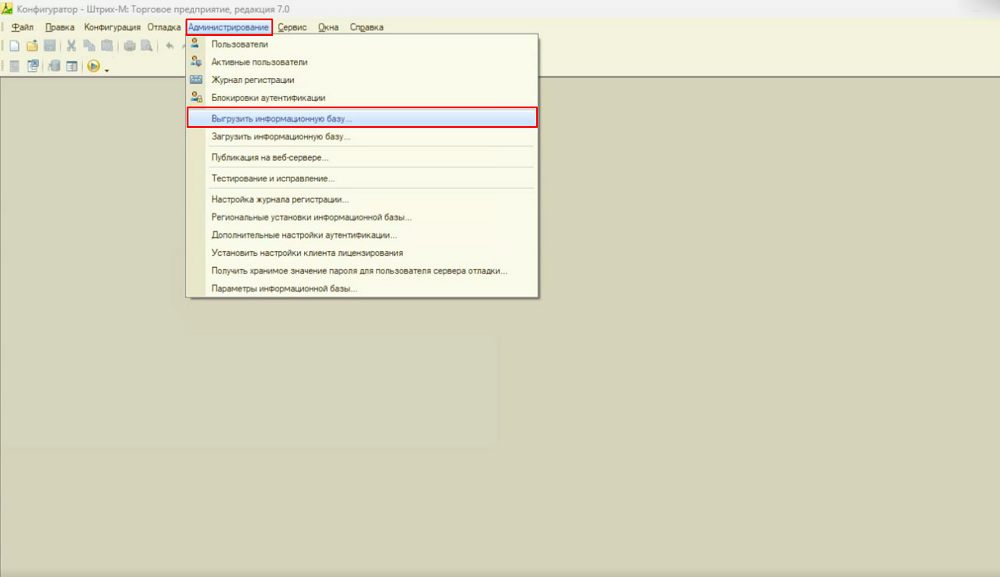This screenshot has height=577, width=1000.
Task: Click the Save floppy disk icon
Action: 50,46
